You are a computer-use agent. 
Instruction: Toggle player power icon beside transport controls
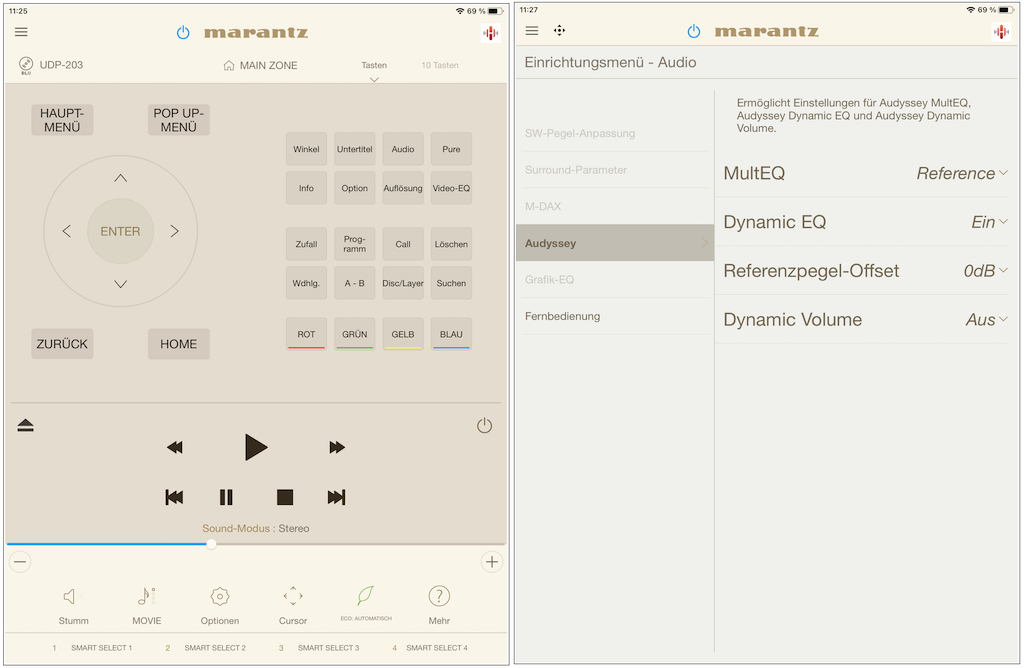click(484, 426)
